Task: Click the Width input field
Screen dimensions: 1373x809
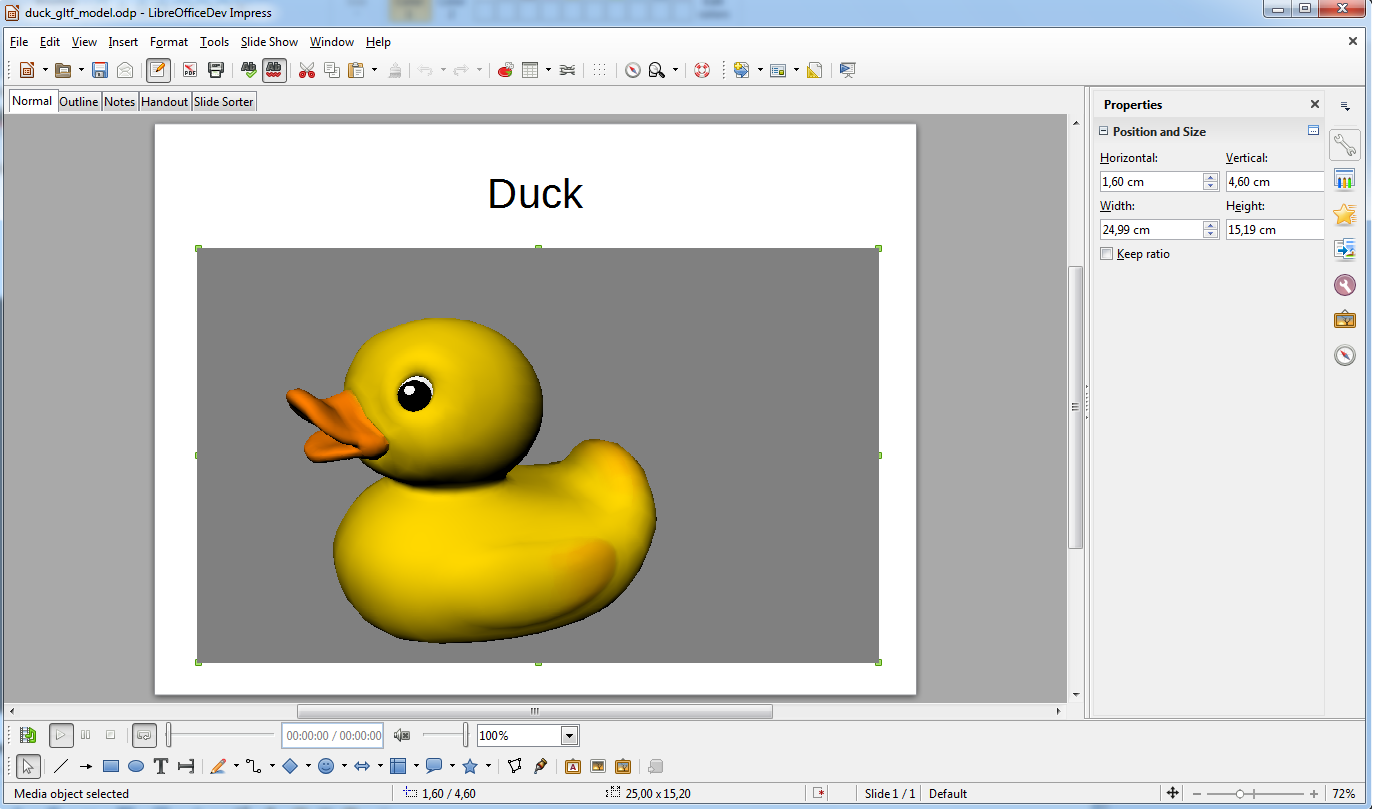Action: [x=1150, y=229]
